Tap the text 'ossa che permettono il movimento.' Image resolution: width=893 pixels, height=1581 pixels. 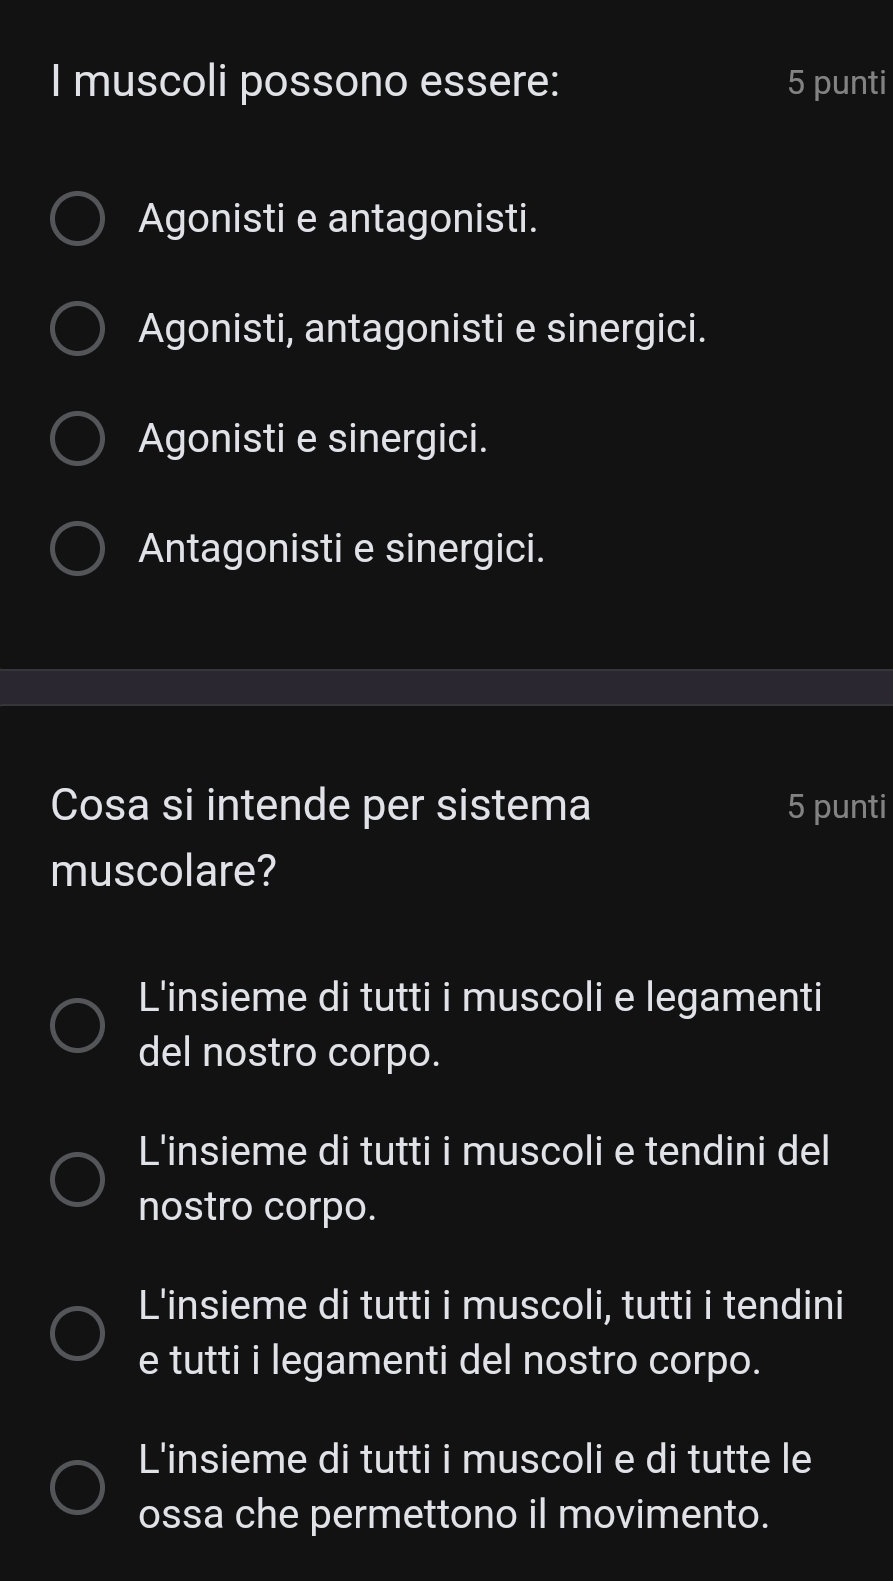pos(454,1515)
